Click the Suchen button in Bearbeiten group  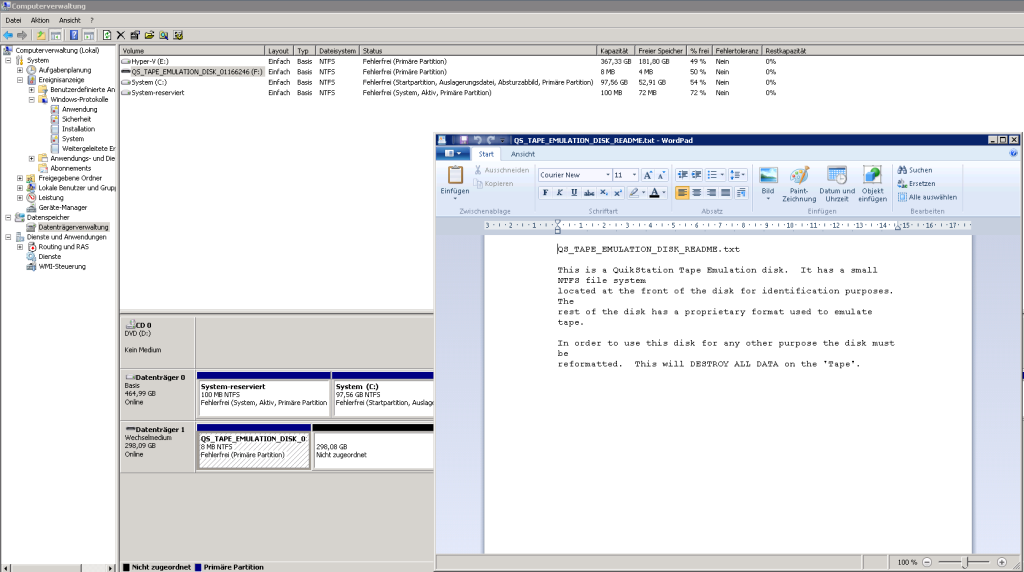coord(915,170)
